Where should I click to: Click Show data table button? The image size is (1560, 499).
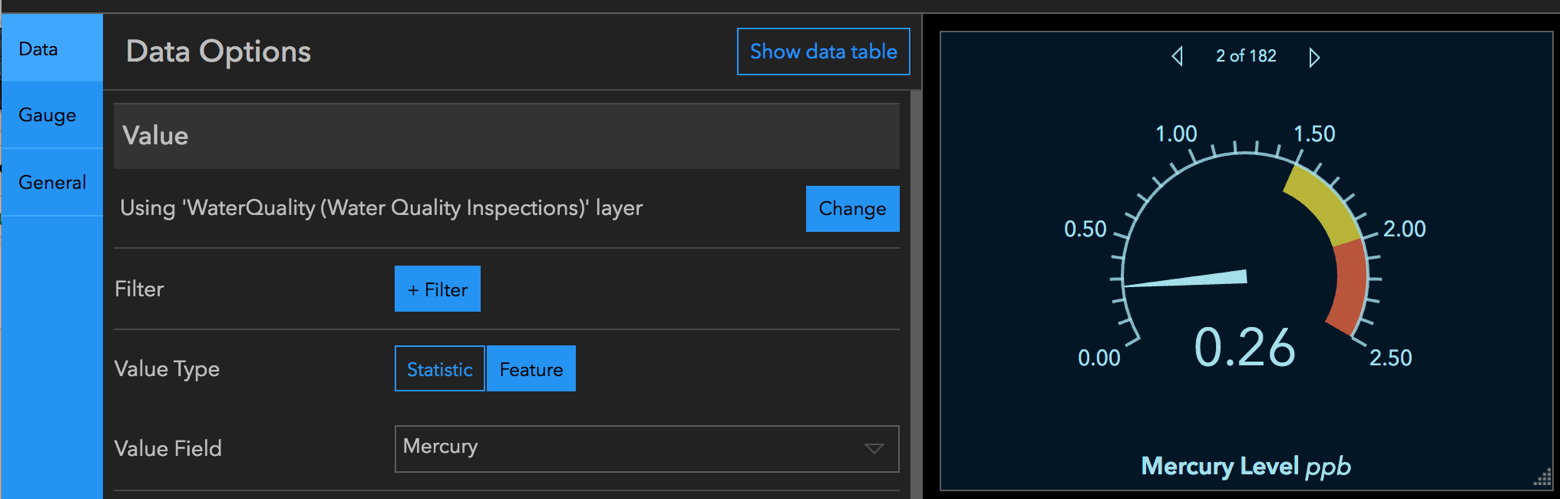(x=823, y=52)
